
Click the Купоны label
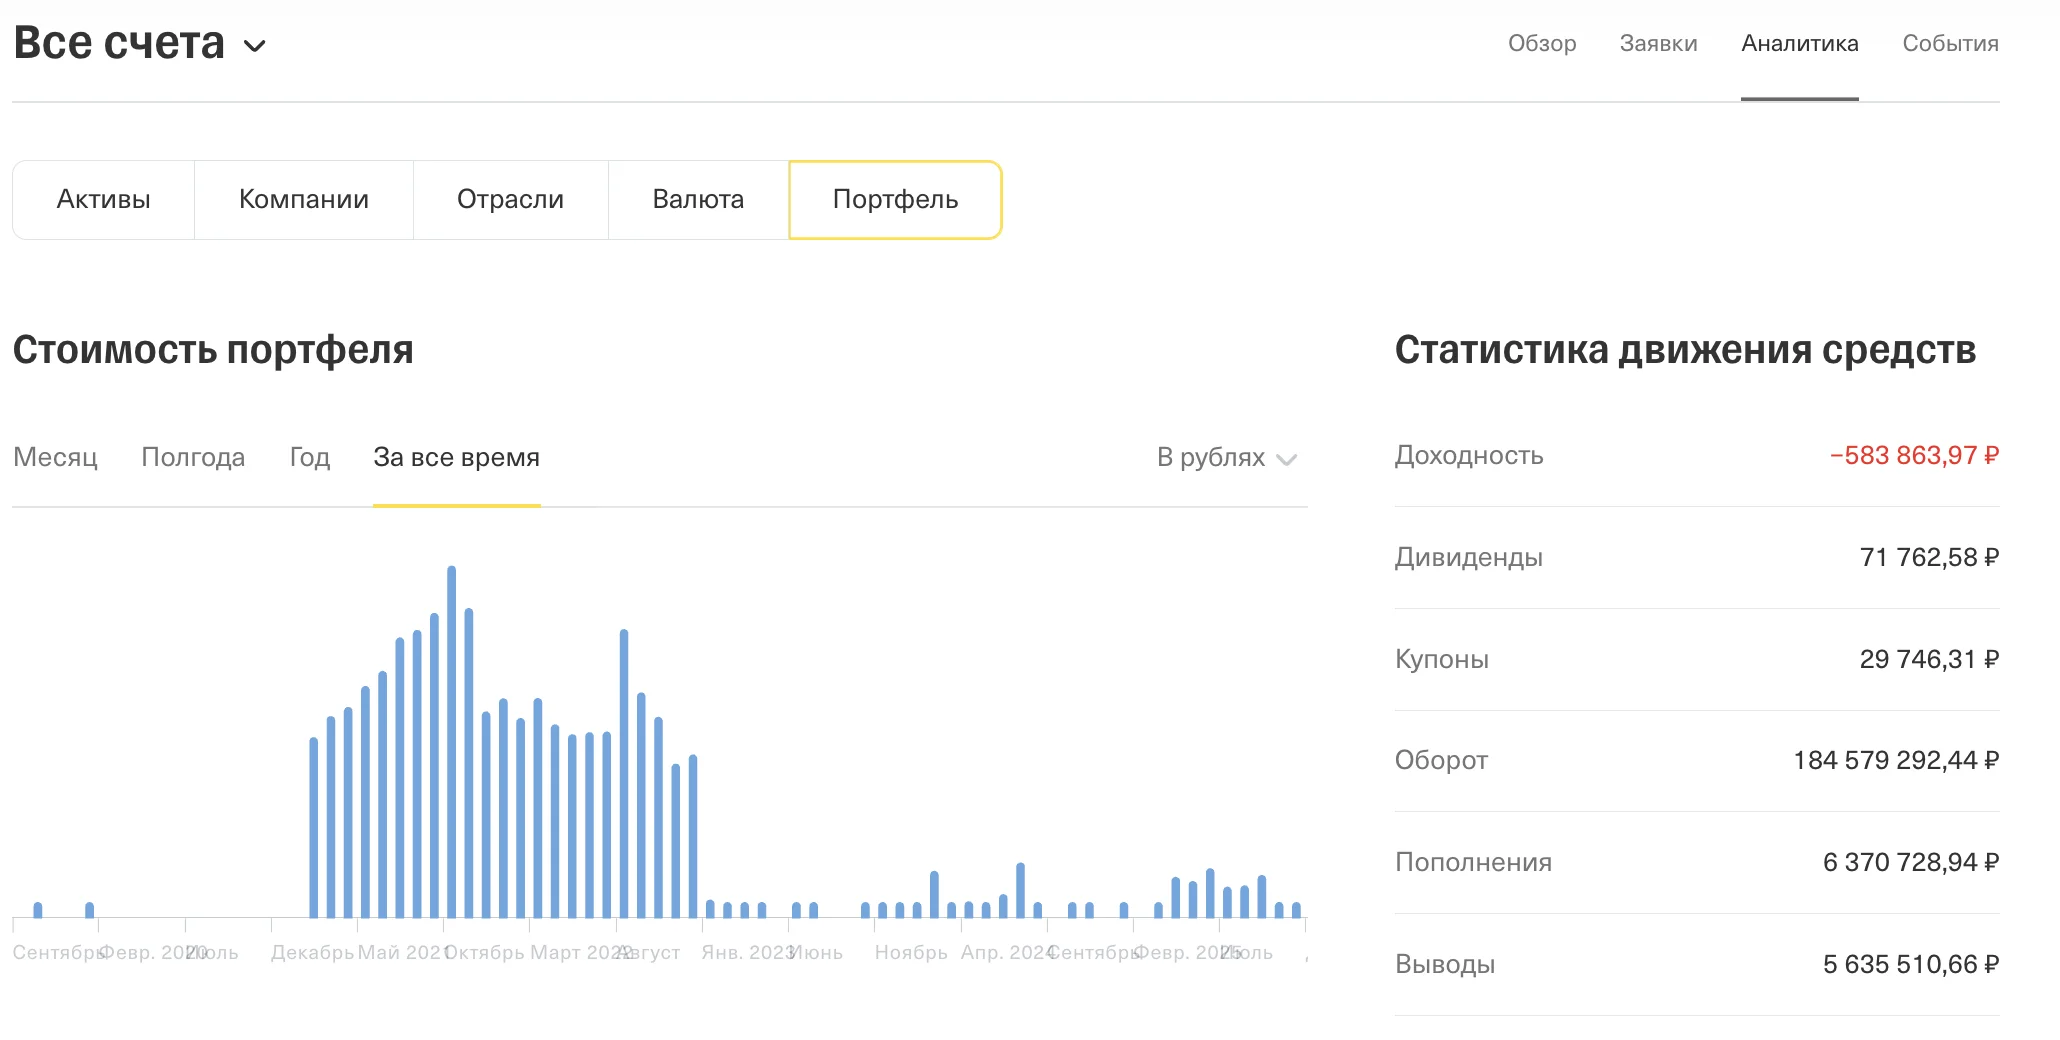coord(1442,659)
